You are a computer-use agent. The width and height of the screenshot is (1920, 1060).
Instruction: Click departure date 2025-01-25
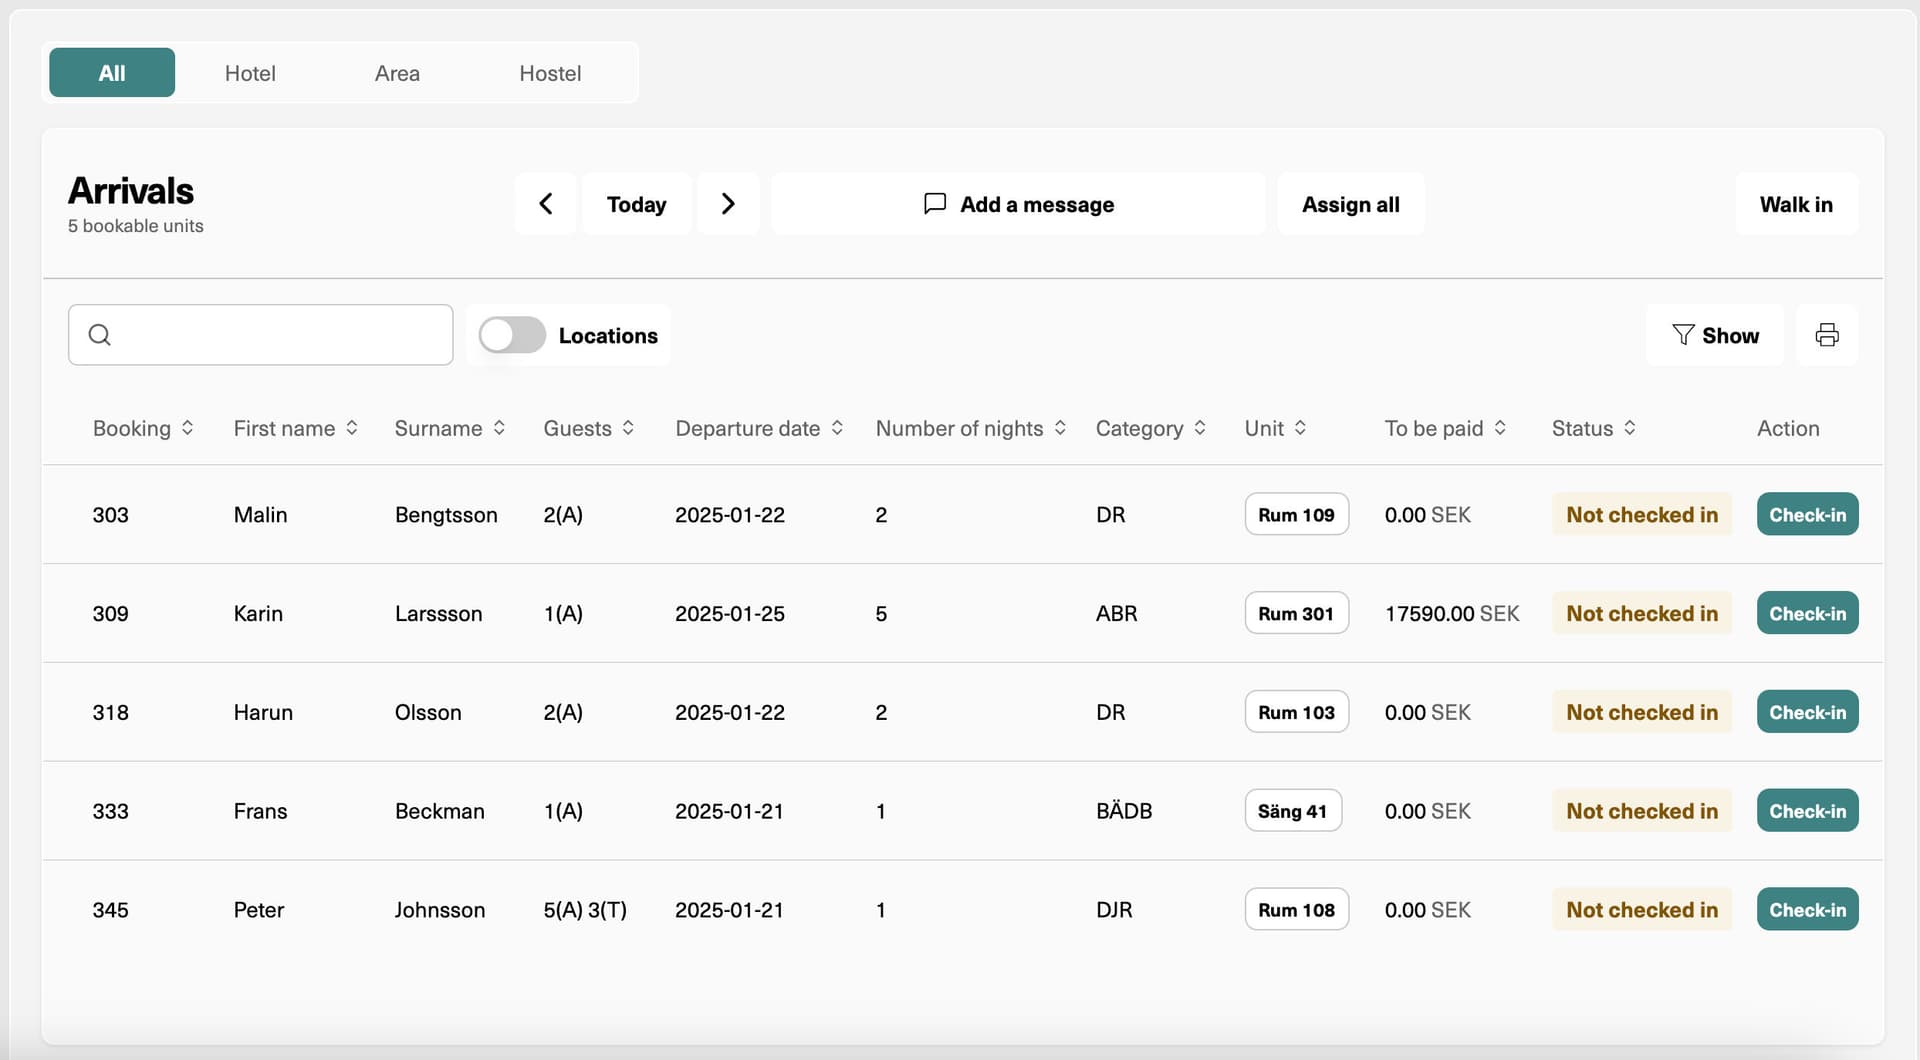(x=730, y=614)
